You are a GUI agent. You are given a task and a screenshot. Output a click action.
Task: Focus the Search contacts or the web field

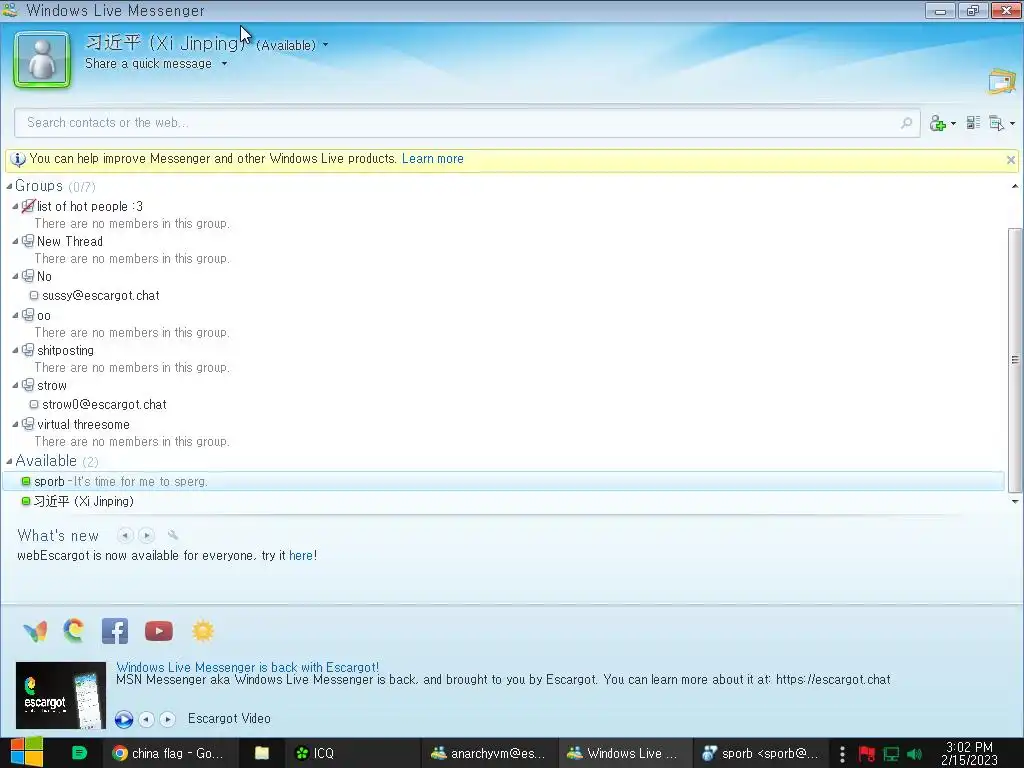click(467, 123)
